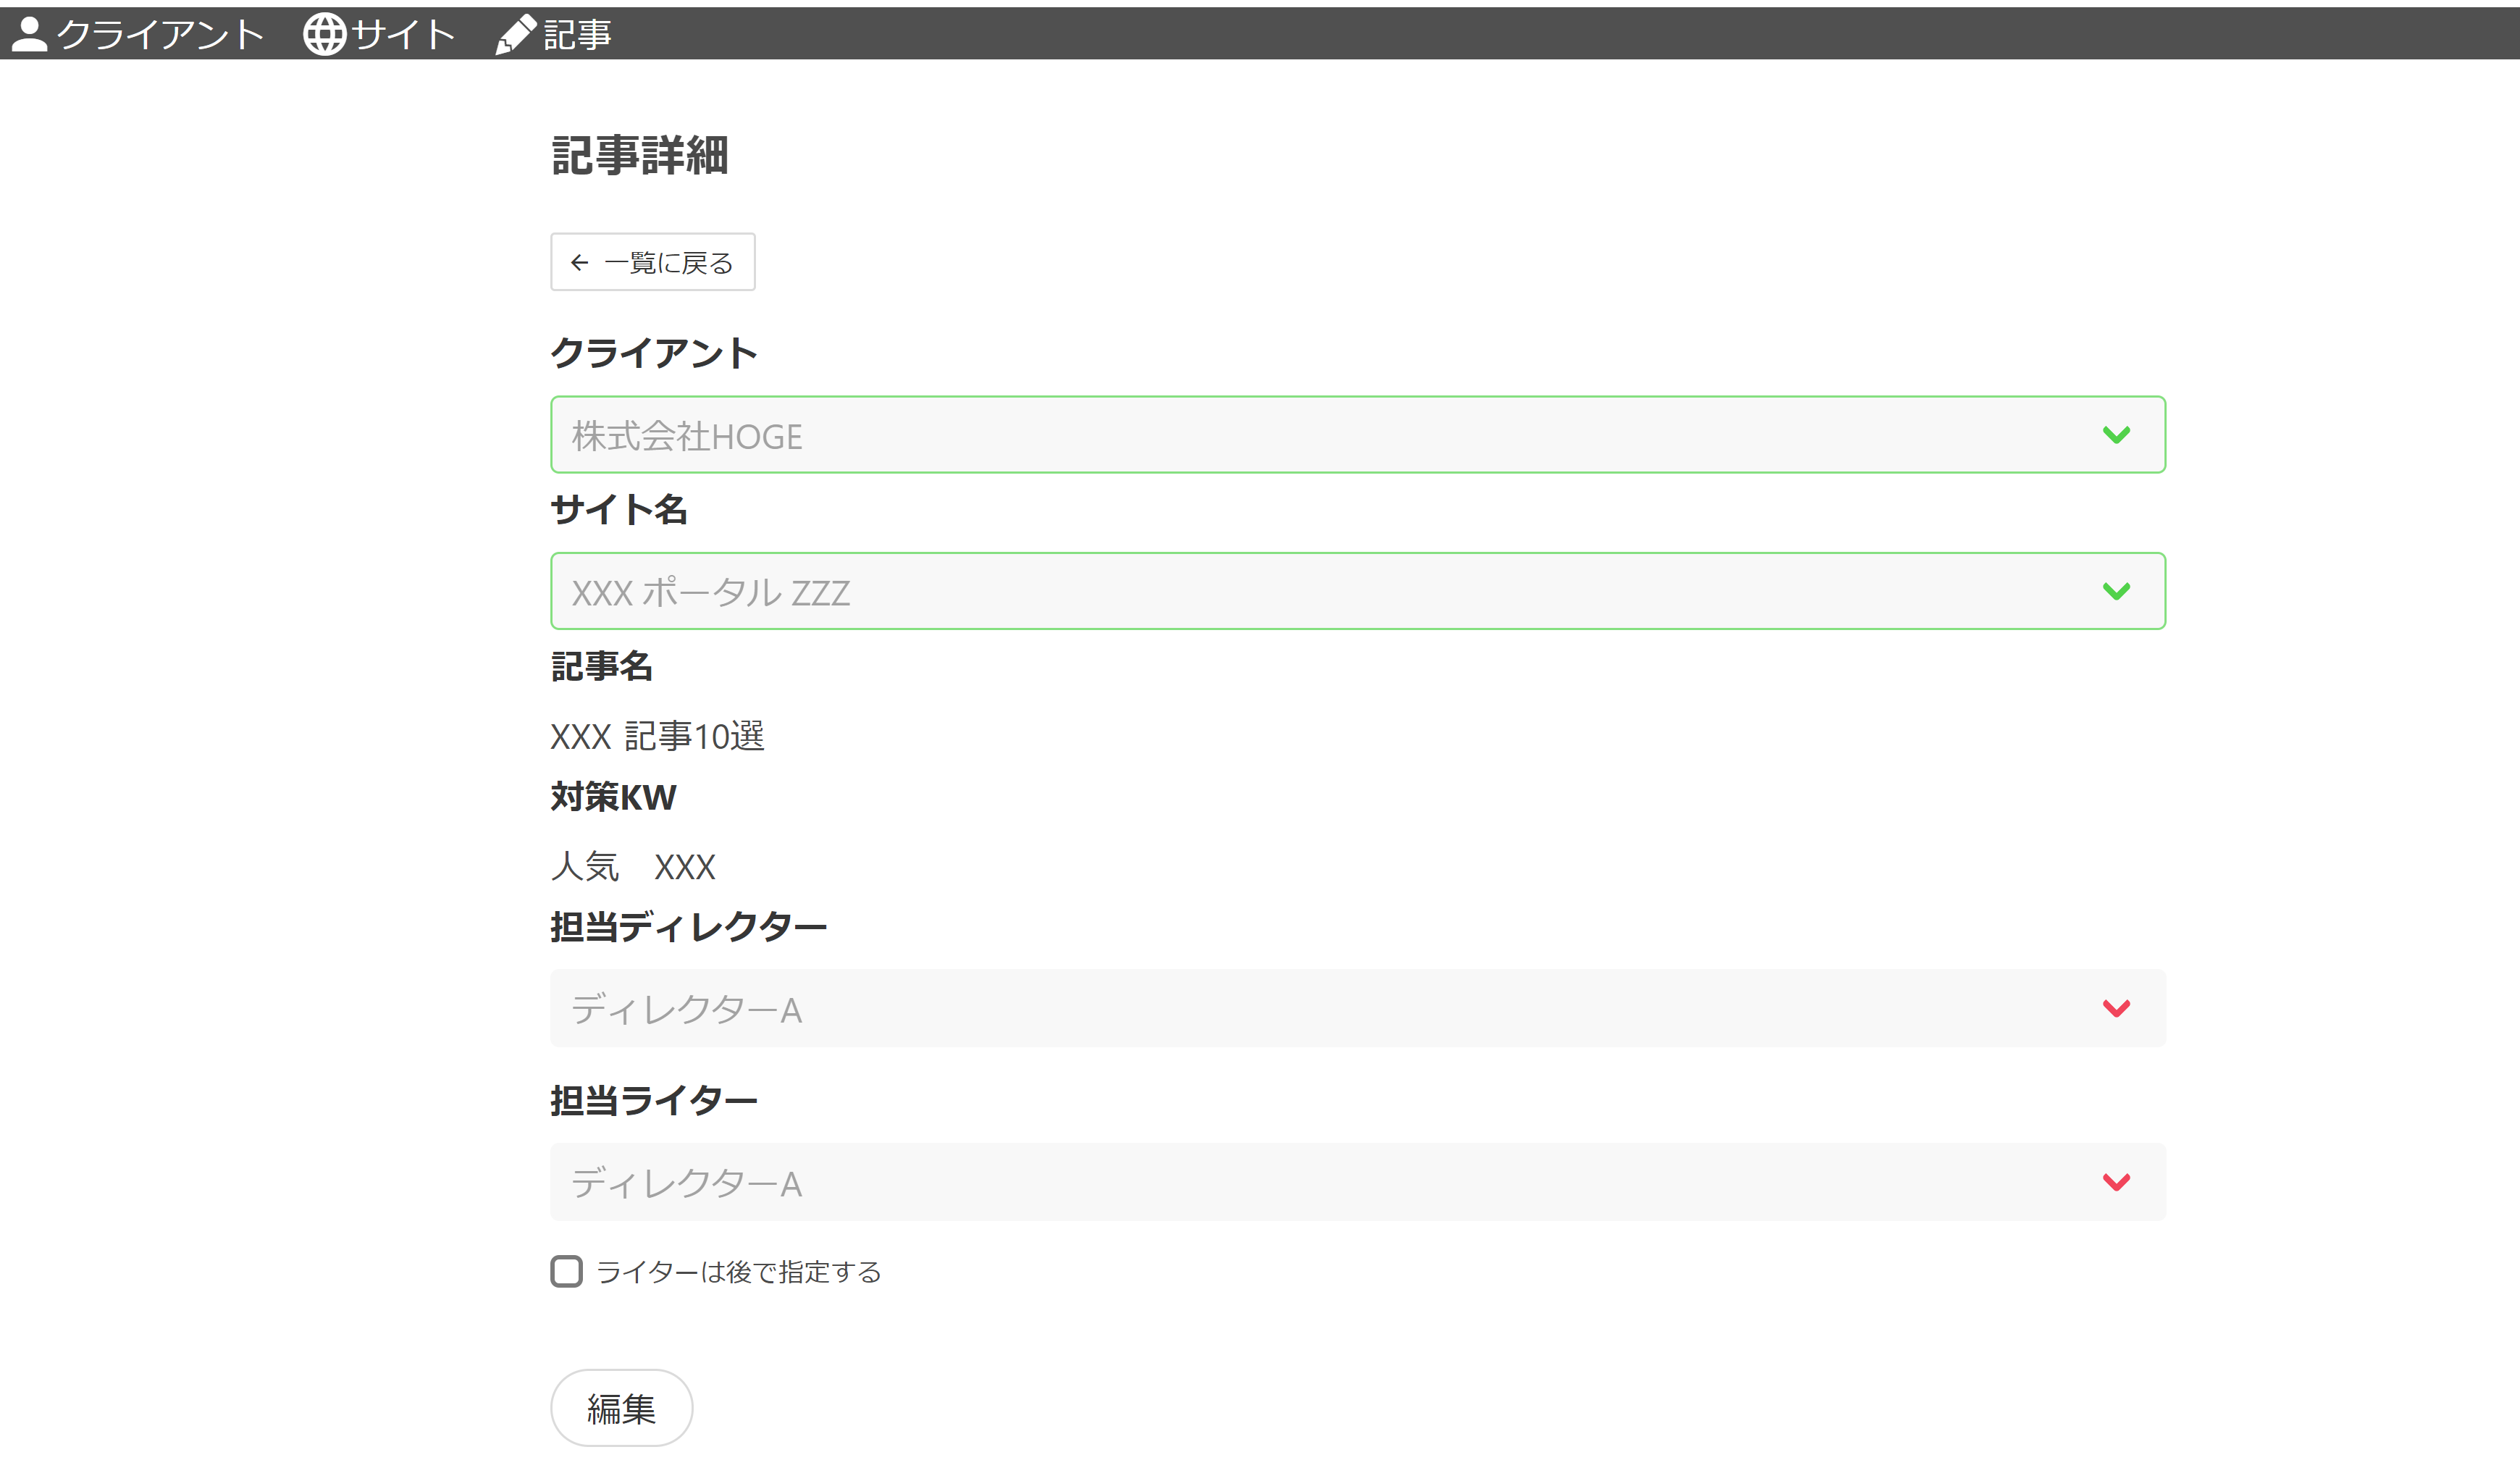
Task: Click the back arrow in 一覧に戻る
Action: tap(579, 263)
